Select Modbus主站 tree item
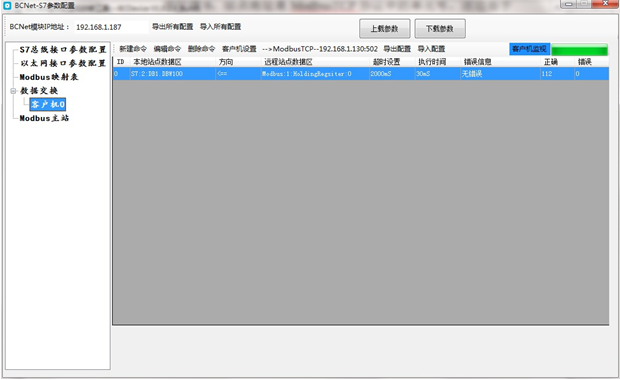620x380 pixels. point(44,118)
